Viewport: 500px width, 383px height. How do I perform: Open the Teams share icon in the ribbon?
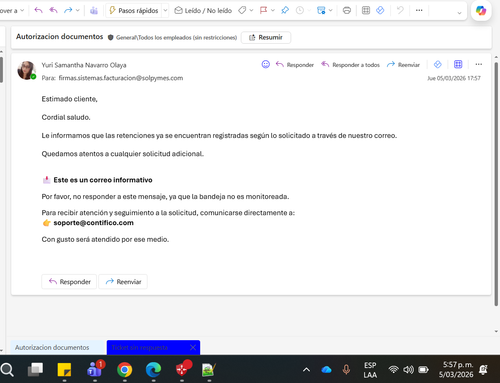pyautogui.click(x=94, y=11)
